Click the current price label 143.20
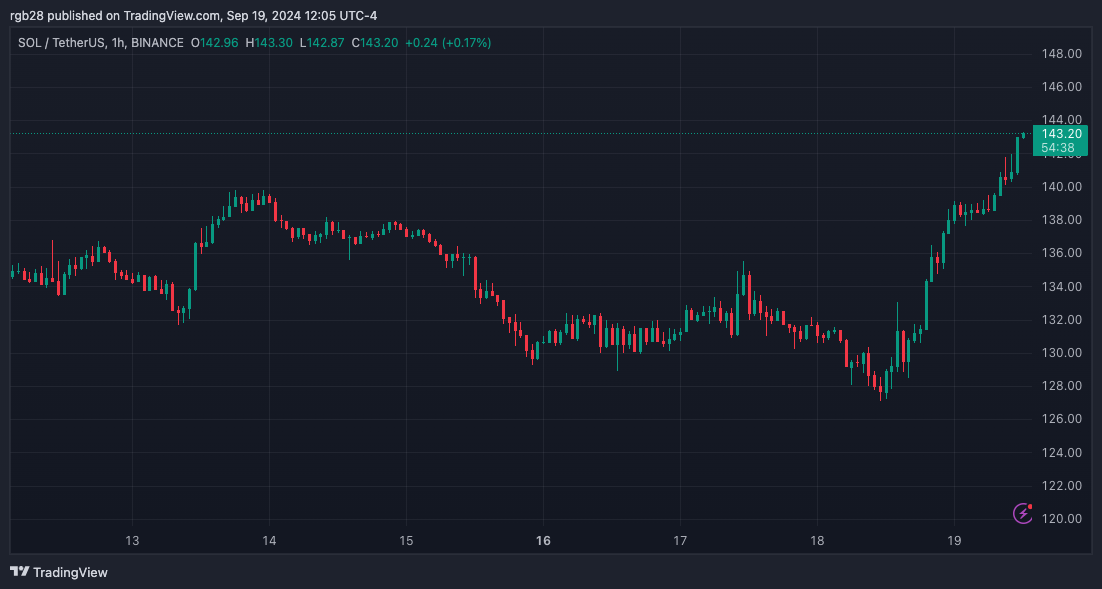Viewport: 1102px width, 589px height. coord(1061,134)
